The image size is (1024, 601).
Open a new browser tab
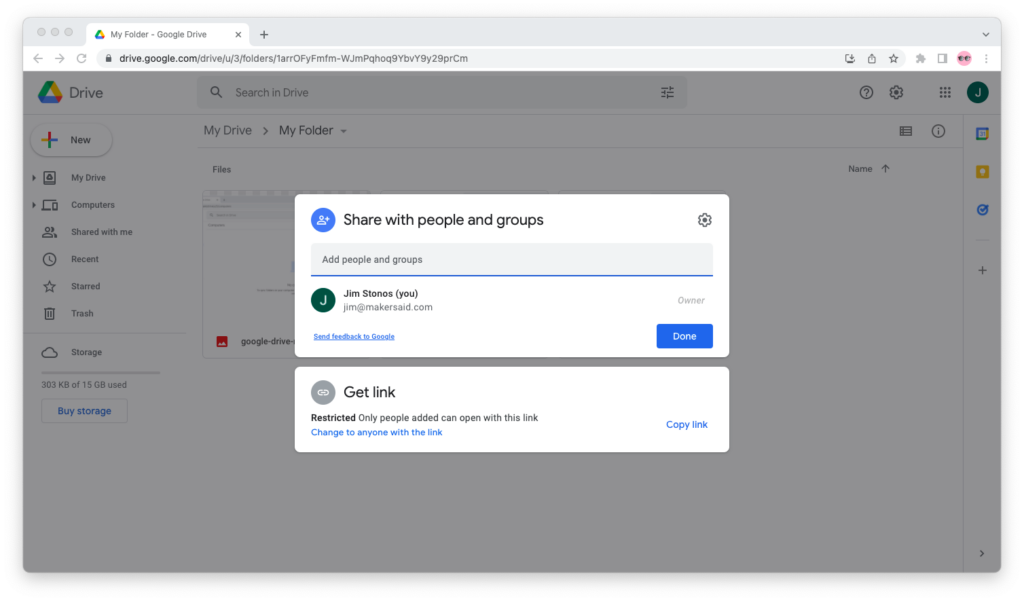tap(264, 35)
